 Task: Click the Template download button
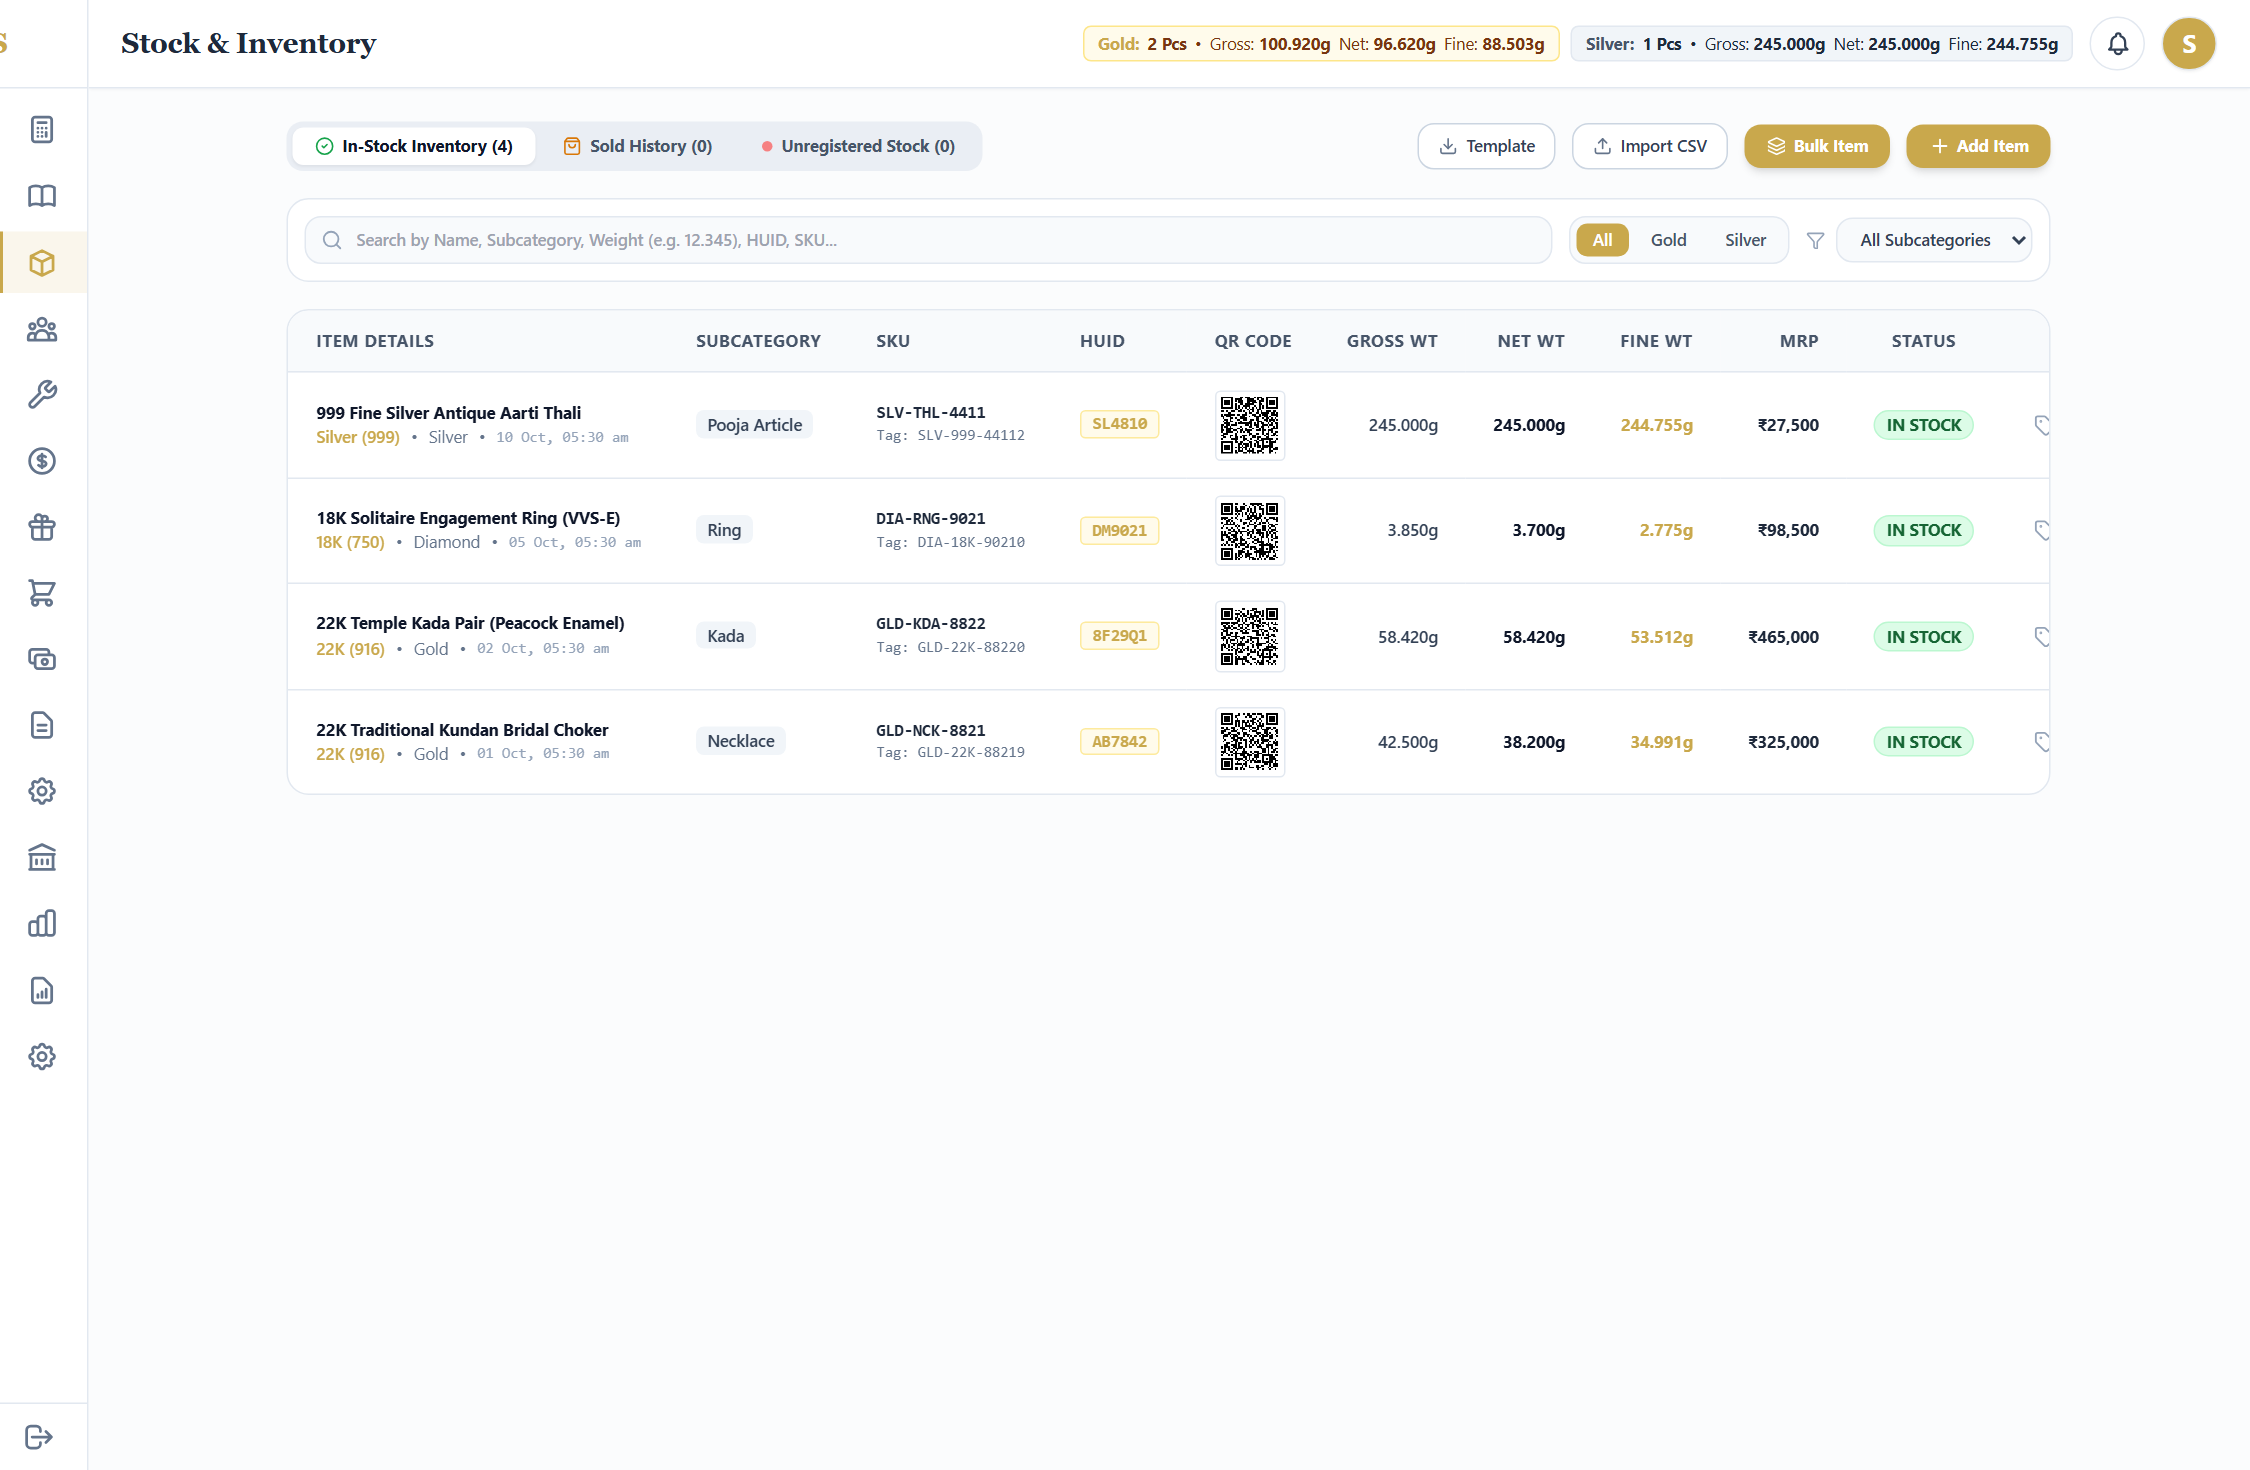(1486, 146)
